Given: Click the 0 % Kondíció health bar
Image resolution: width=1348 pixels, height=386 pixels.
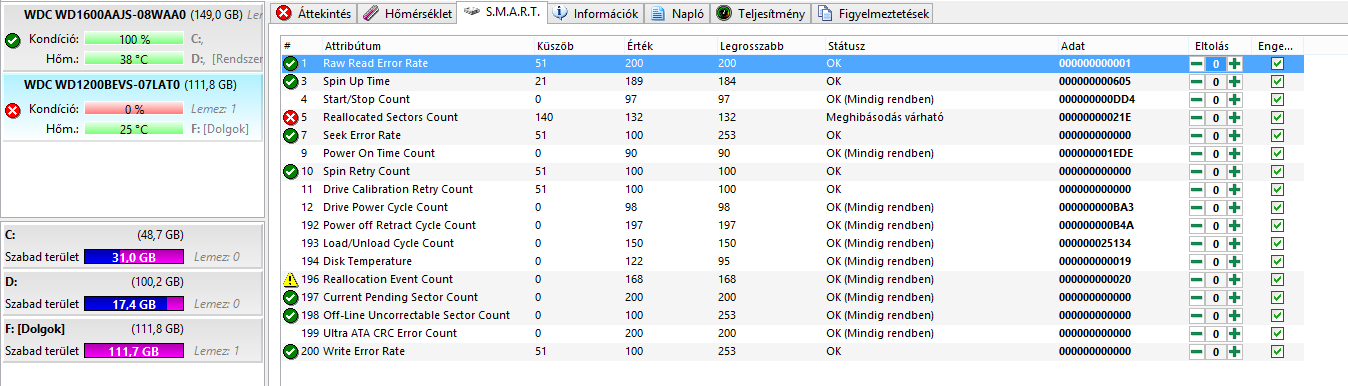Looking at the screenshot, I should point(134,109).
